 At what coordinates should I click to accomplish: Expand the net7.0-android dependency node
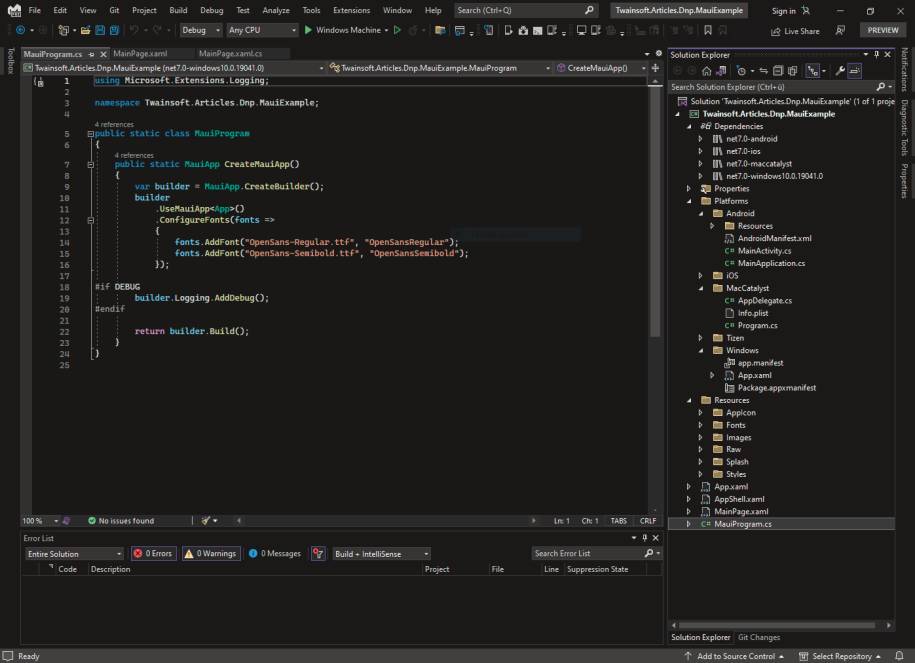(x=700, y=139)
